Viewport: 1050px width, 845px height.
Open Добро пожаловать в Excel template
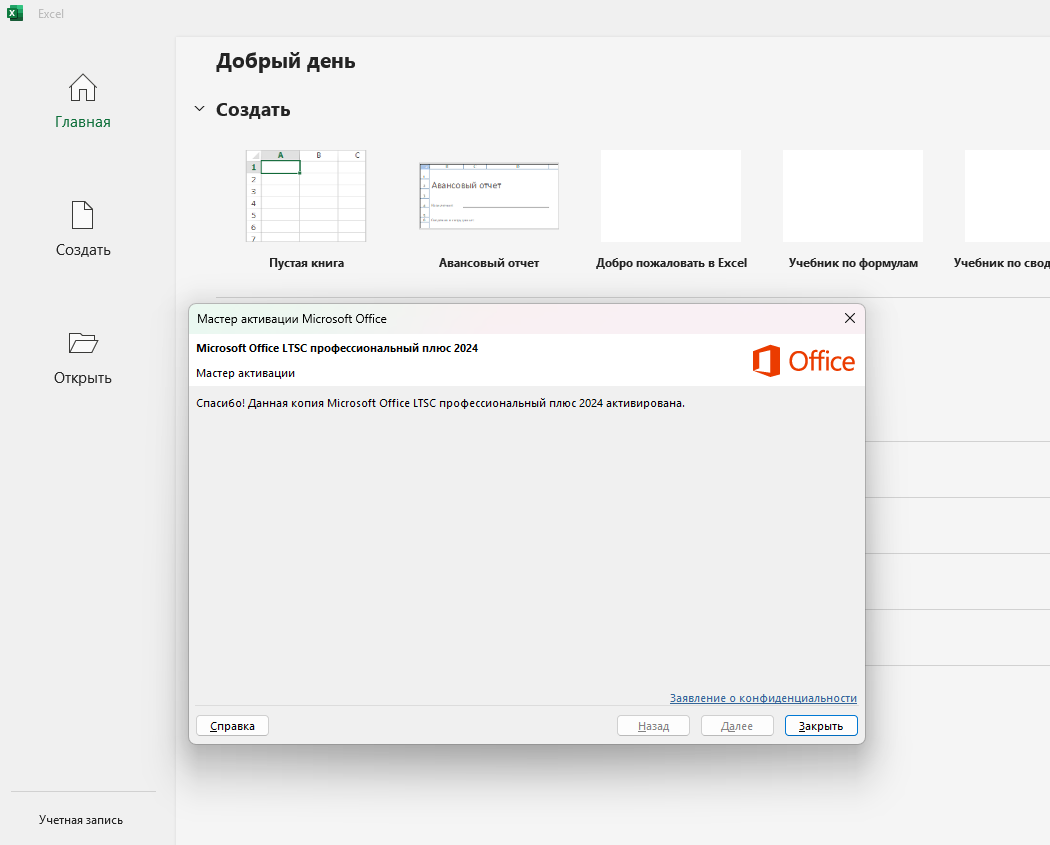point(671,196)
